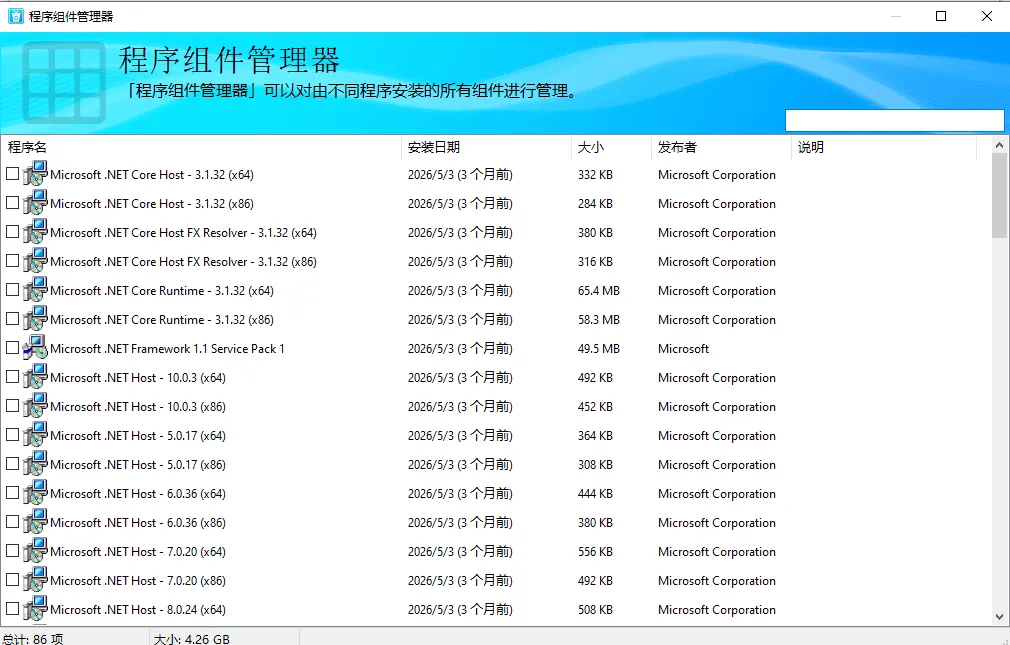The height and width of the screenshot is (645, 1010).
Task: Select the icon for .NET Host 8.0.24 (x64)
Action: pos(35,609)
